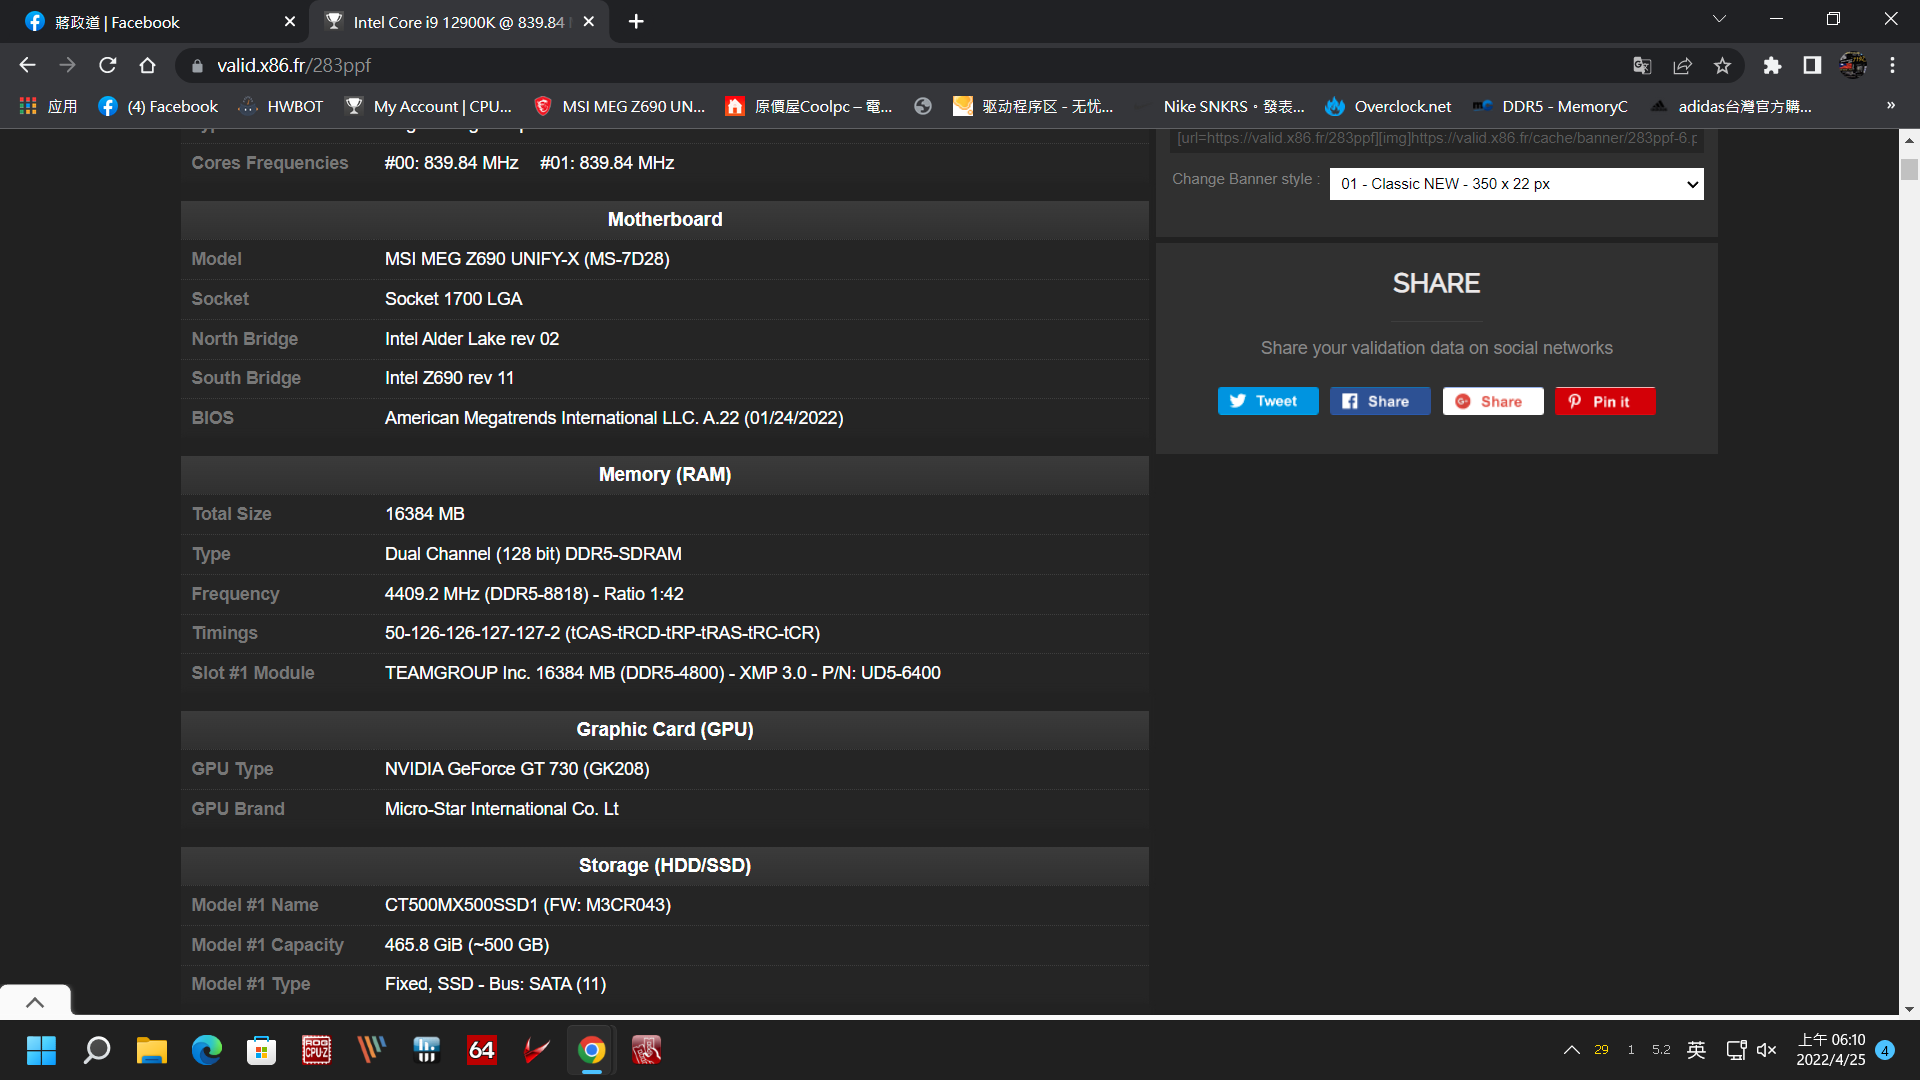Click the globe bookmark icon

tap(923, 106)
